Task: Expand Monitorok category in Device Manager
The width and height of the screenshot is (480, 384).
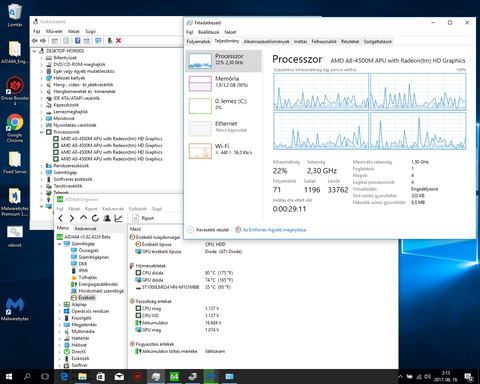Action: pos(42,118)
